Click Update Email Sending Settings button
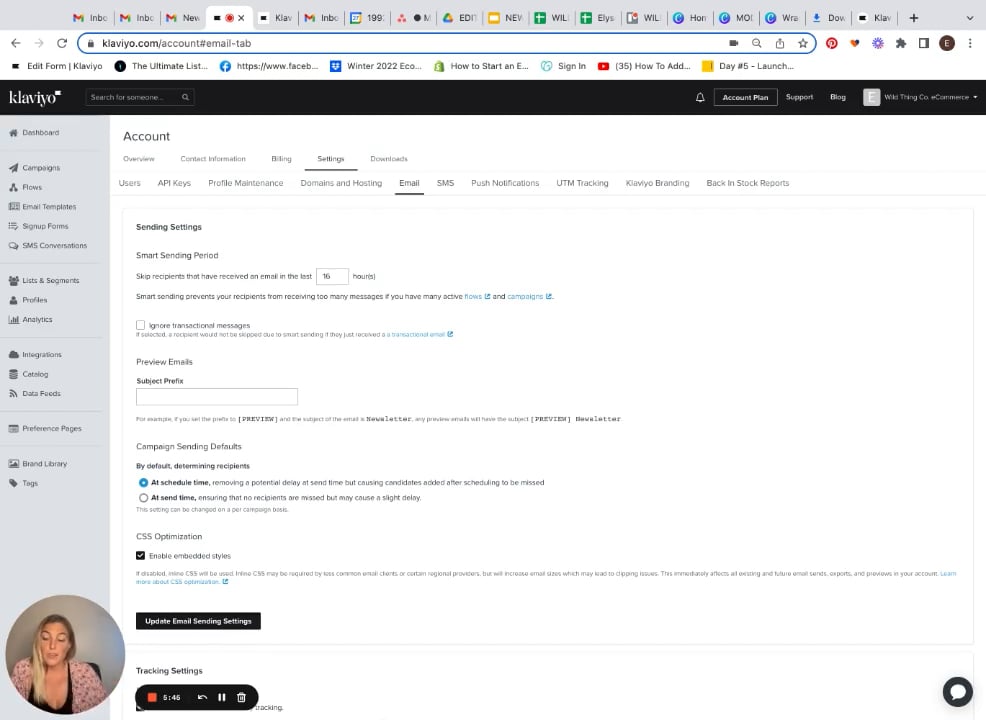Image resolution: width=986 pixels, height=720 pixels. [x=198, y=621]
